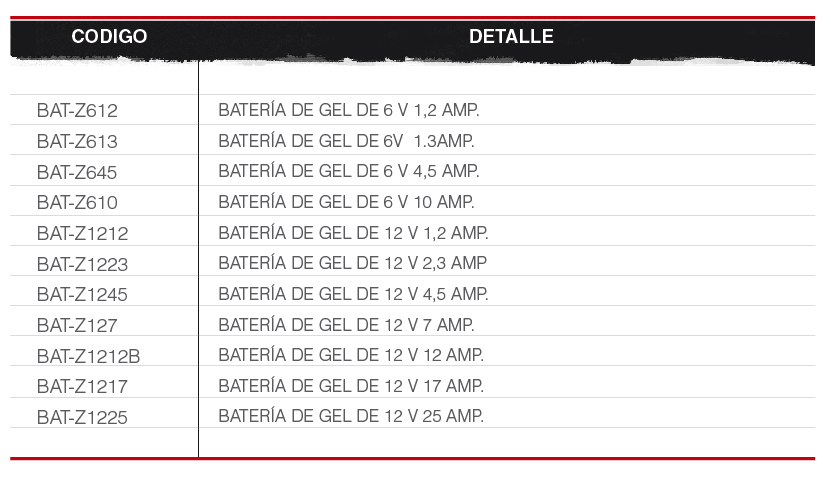Select product code BAT-Z1245
The image size is (831, 481).
click(82, 294)
